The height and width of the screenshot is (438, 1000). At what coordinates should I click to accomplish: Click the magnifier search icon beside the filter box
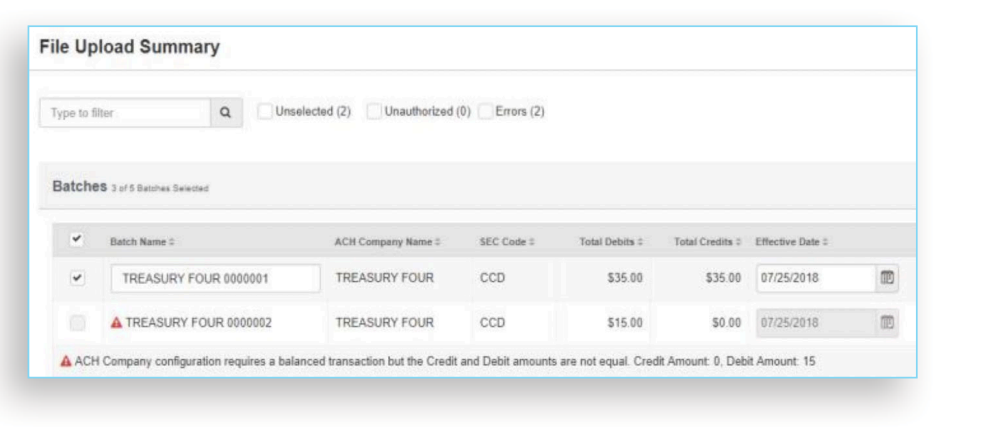225,113
